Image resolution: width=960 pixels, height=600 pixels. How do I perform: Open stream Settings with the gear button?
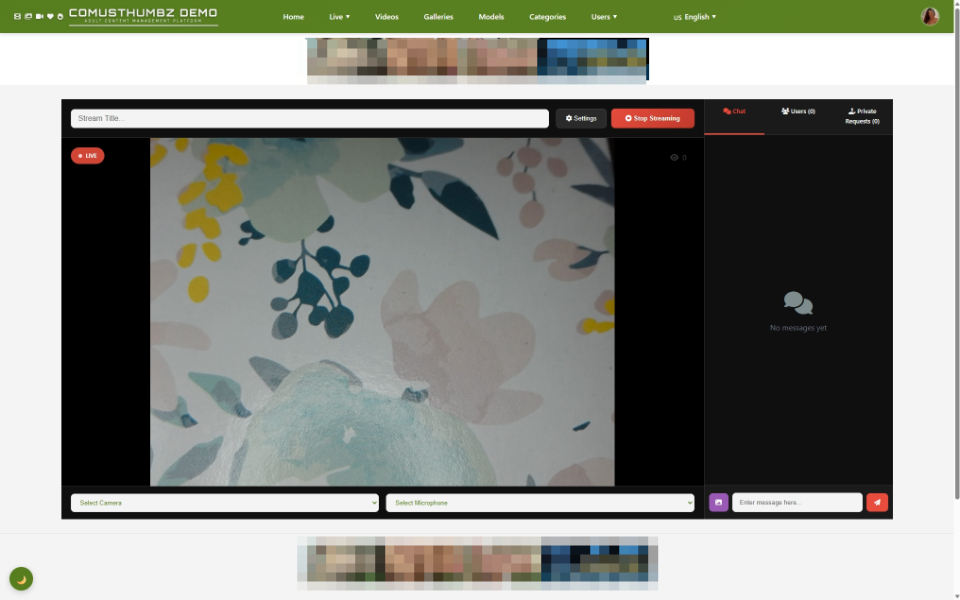point(581,118)
